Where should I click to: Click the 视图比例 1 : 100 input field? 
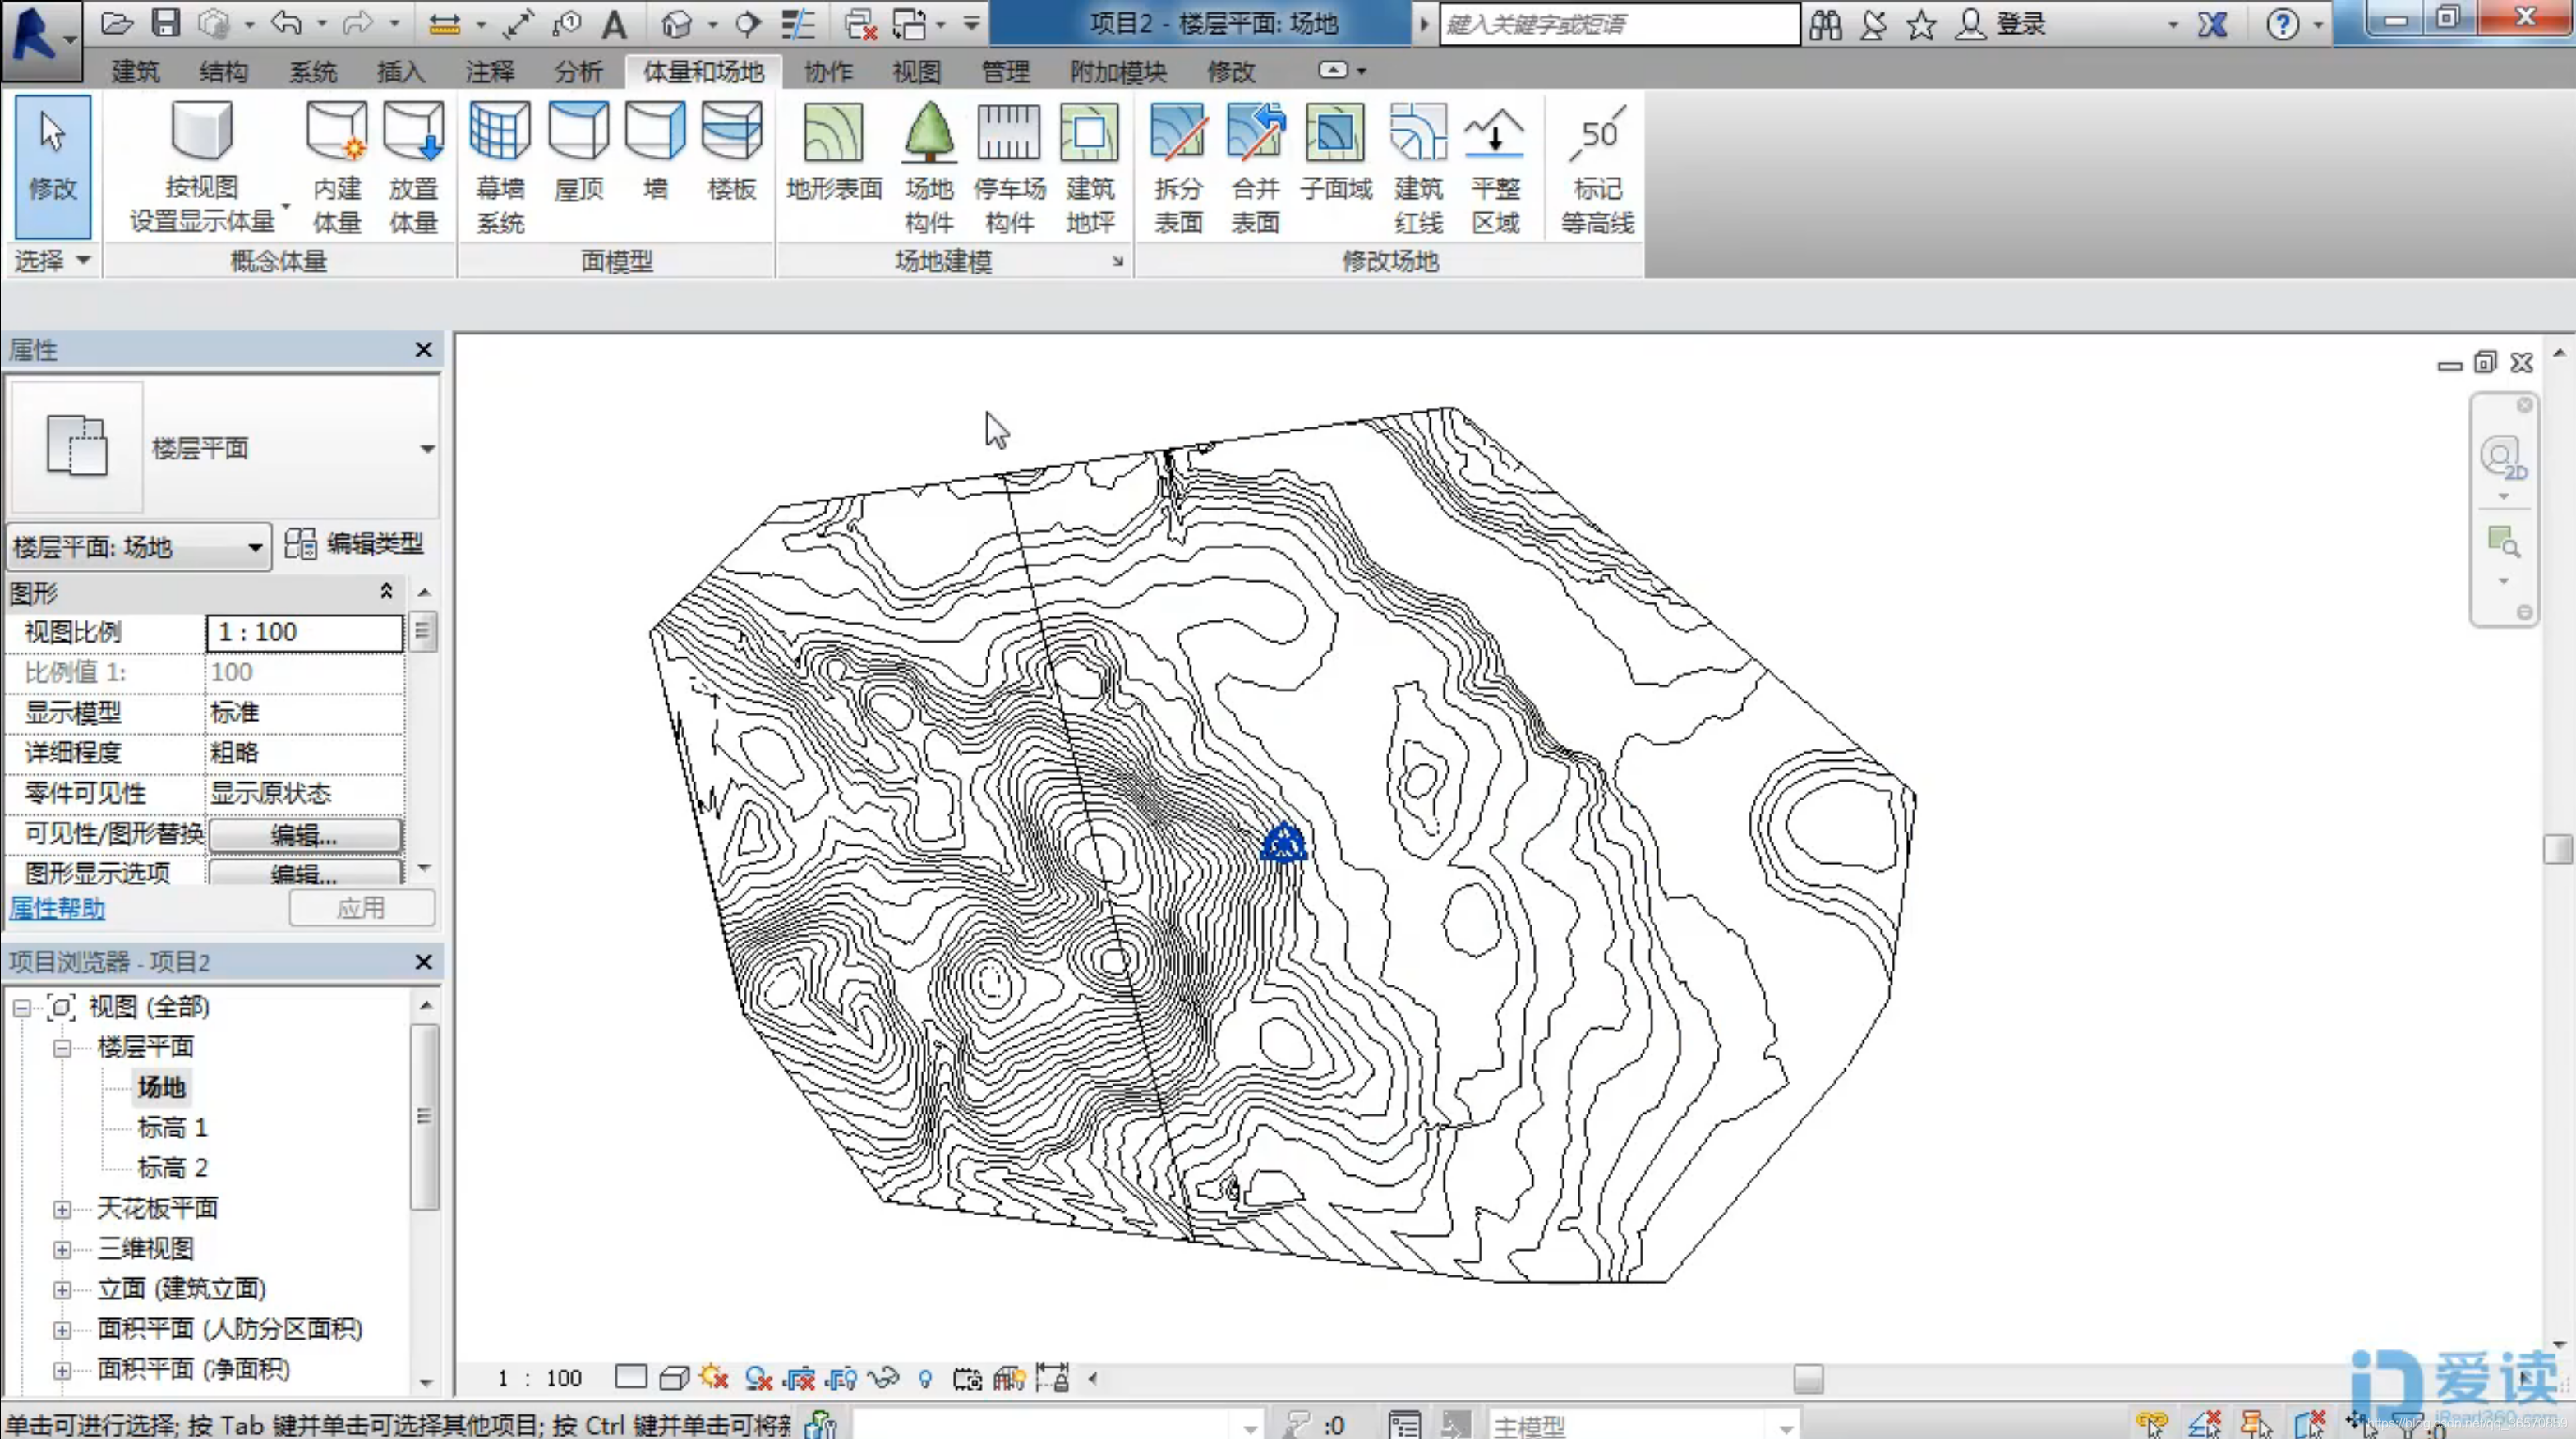(x=304, y=632)
